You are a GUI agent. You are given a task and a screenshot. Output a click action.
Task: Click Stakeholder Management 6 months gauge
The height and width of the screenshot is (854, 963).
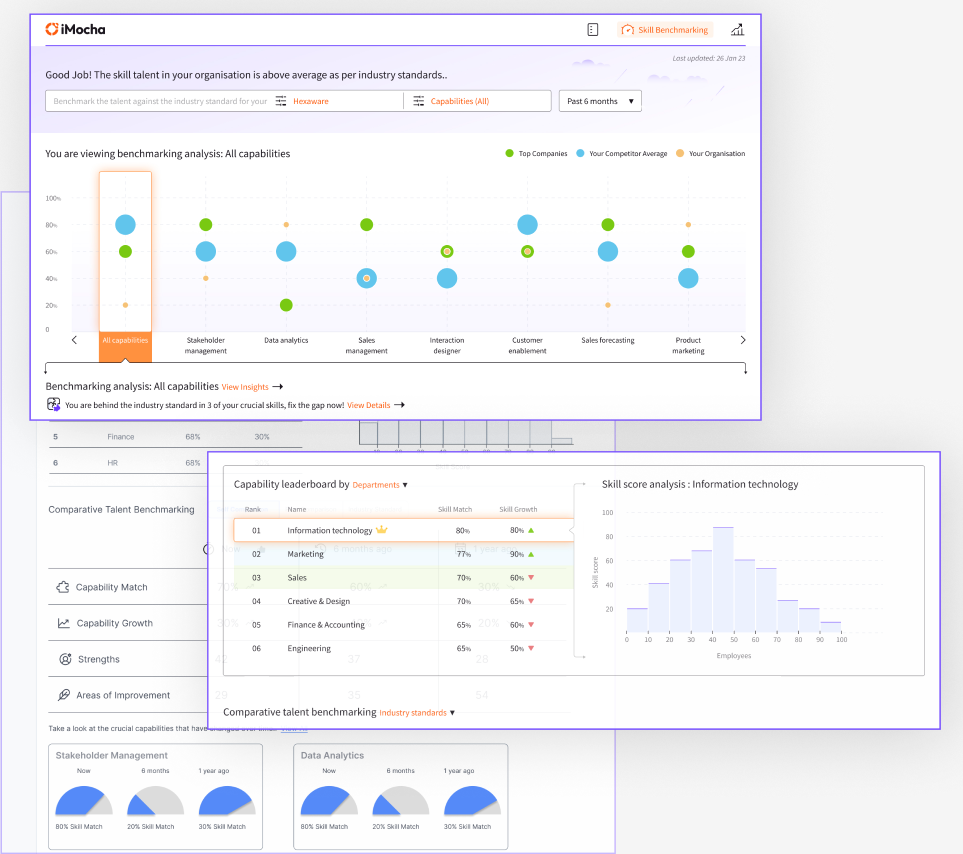coord(155,800)
